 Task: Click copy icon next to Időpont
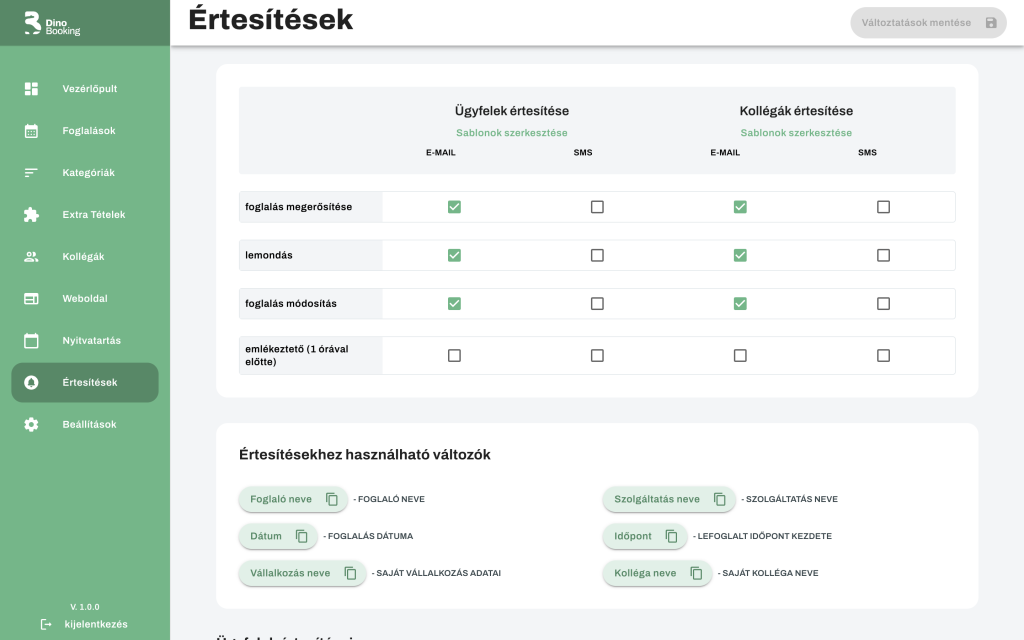[x=671, y=536]
